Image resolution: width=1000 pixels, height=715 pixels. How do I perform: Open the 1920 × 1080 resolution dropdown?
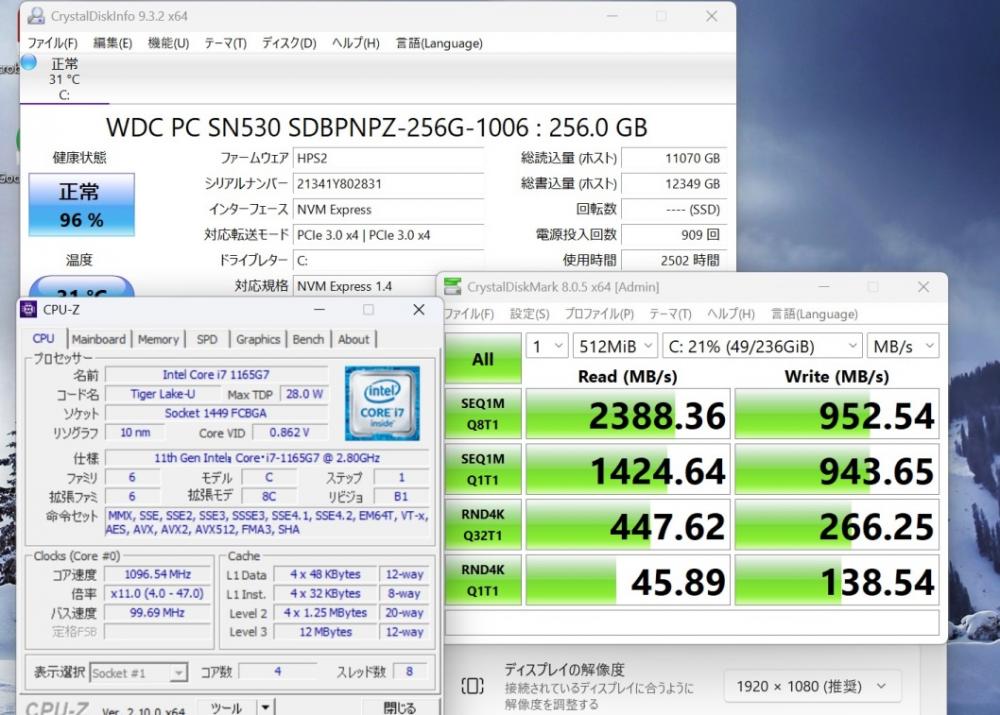point(812,686)
